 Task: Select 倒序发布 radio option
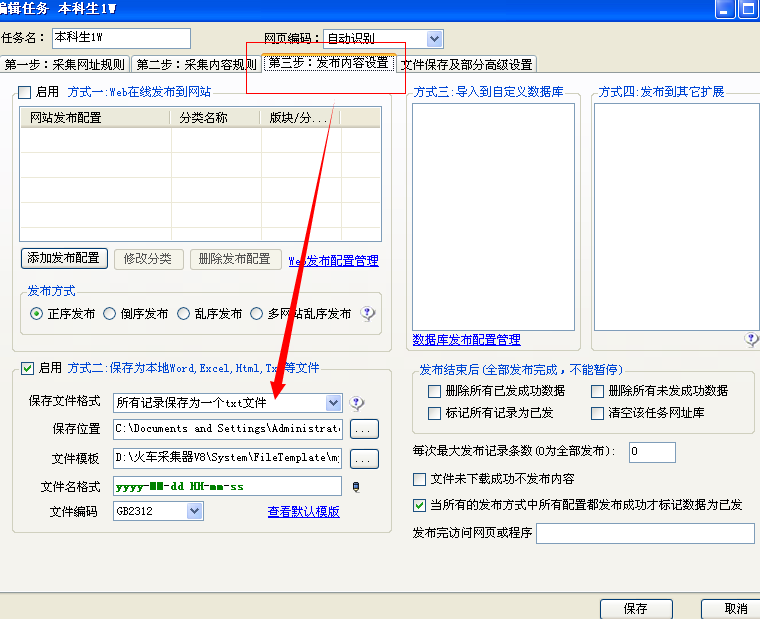tap(110, 314)
